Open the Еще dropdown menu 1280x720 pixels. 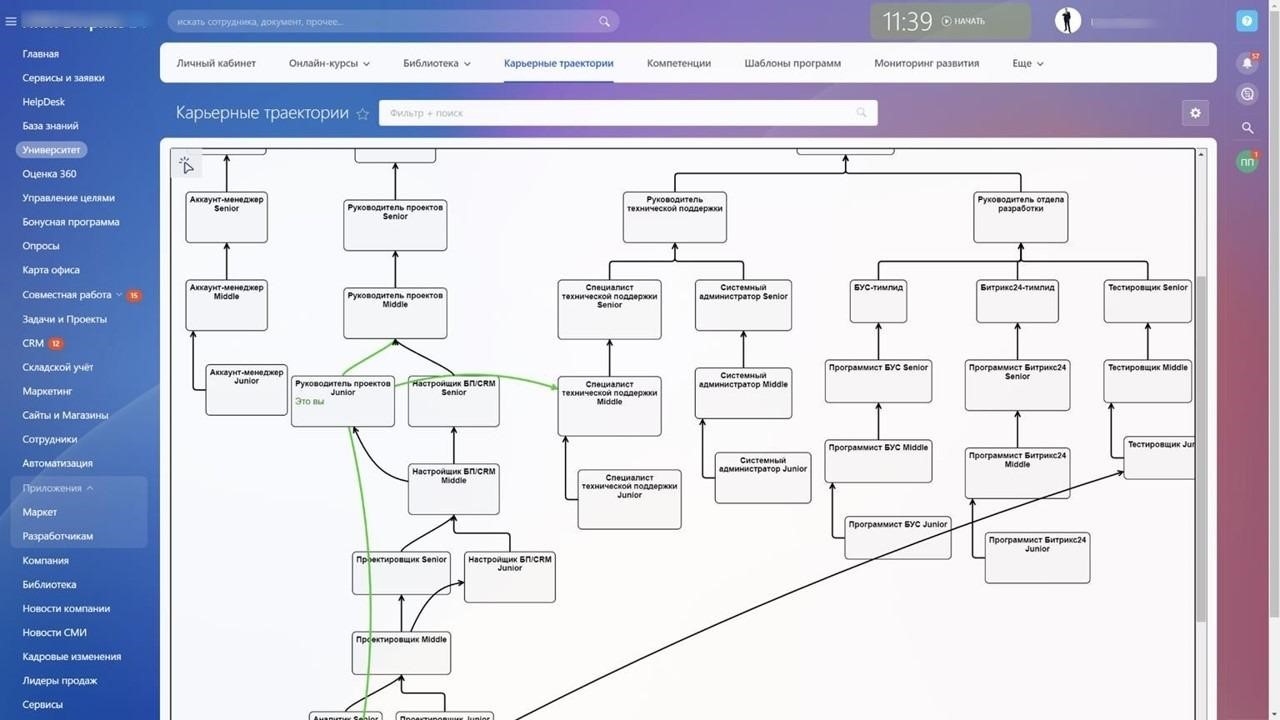pyautogui.click(x=1028, y=63)
